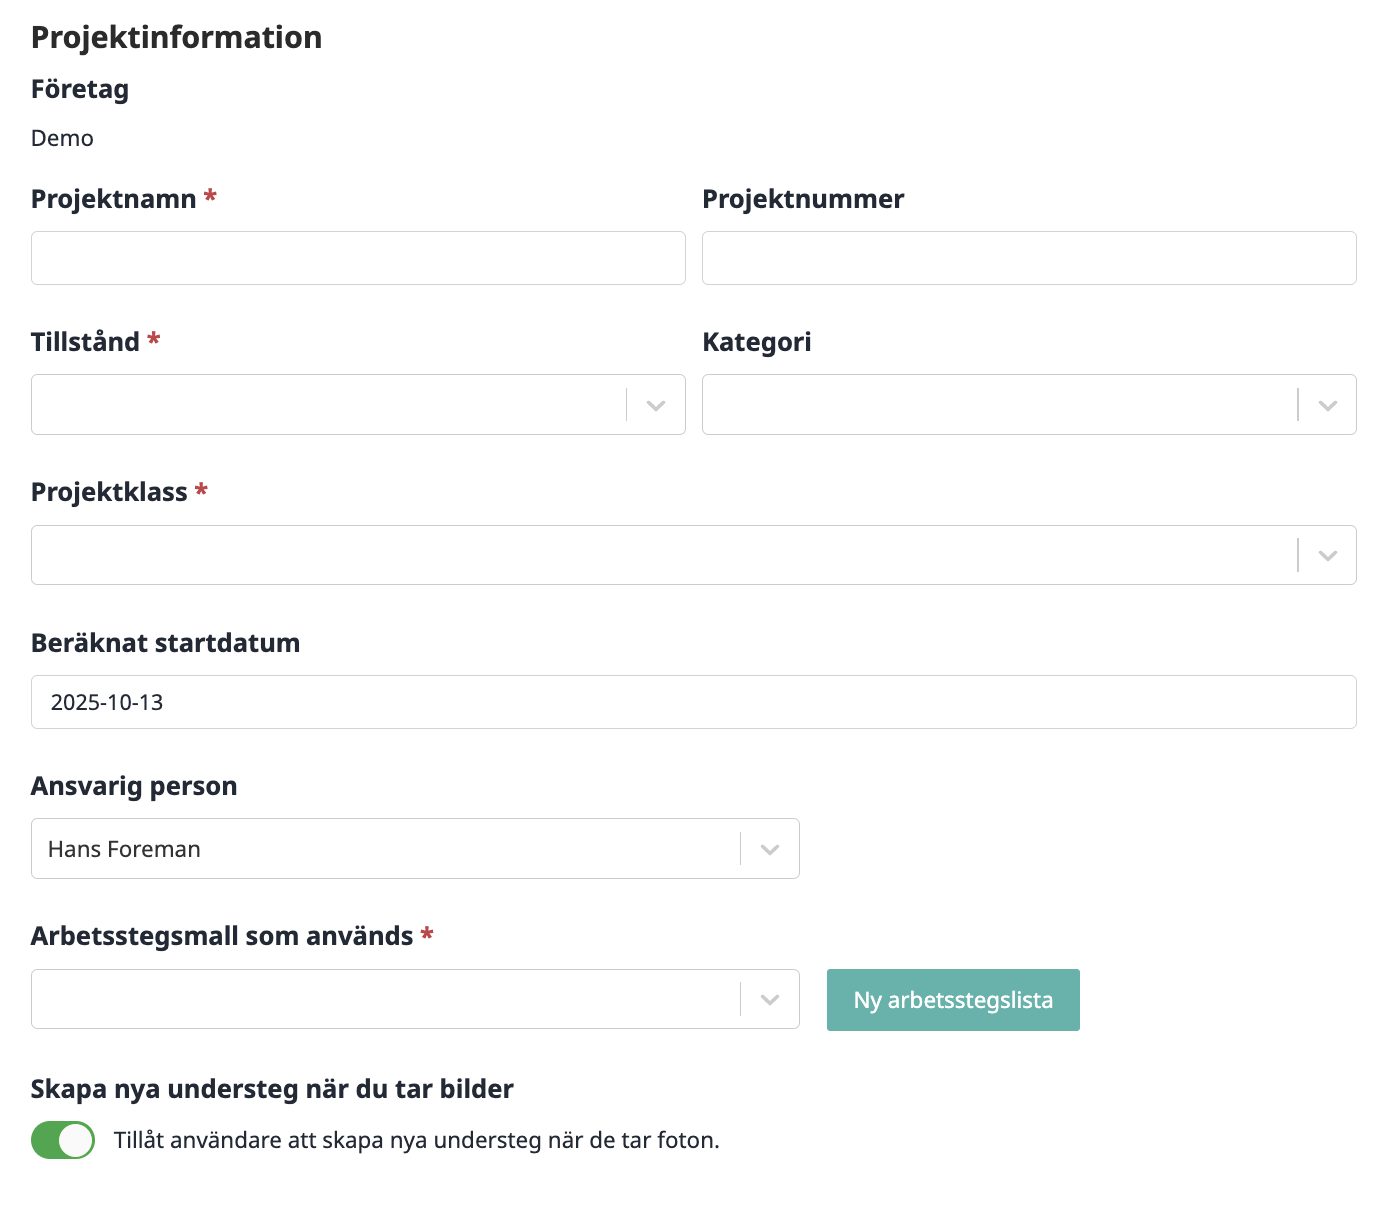
Task: Create a new list with Ny arbetsstegslista
Action: tap(953, 1000)
